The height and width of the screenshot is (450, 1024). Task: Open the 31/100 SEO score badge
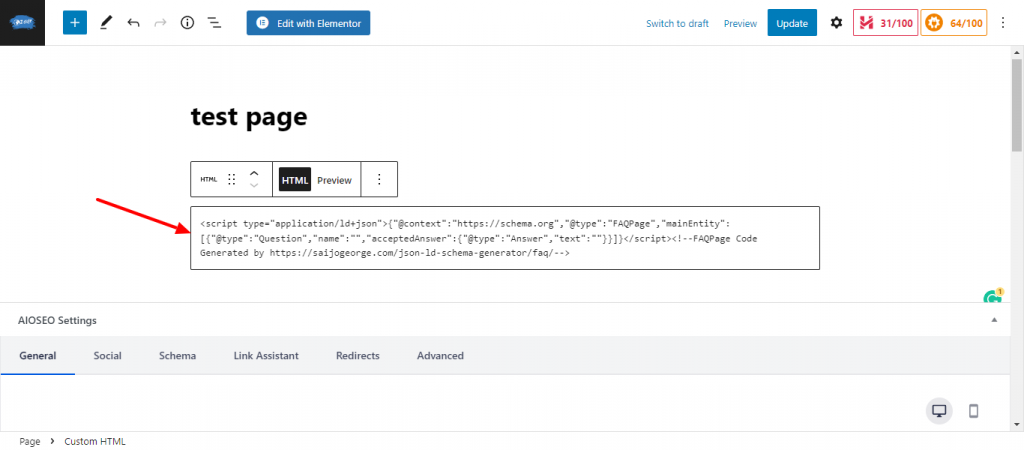pyautogui.click(x=885, y=23)
